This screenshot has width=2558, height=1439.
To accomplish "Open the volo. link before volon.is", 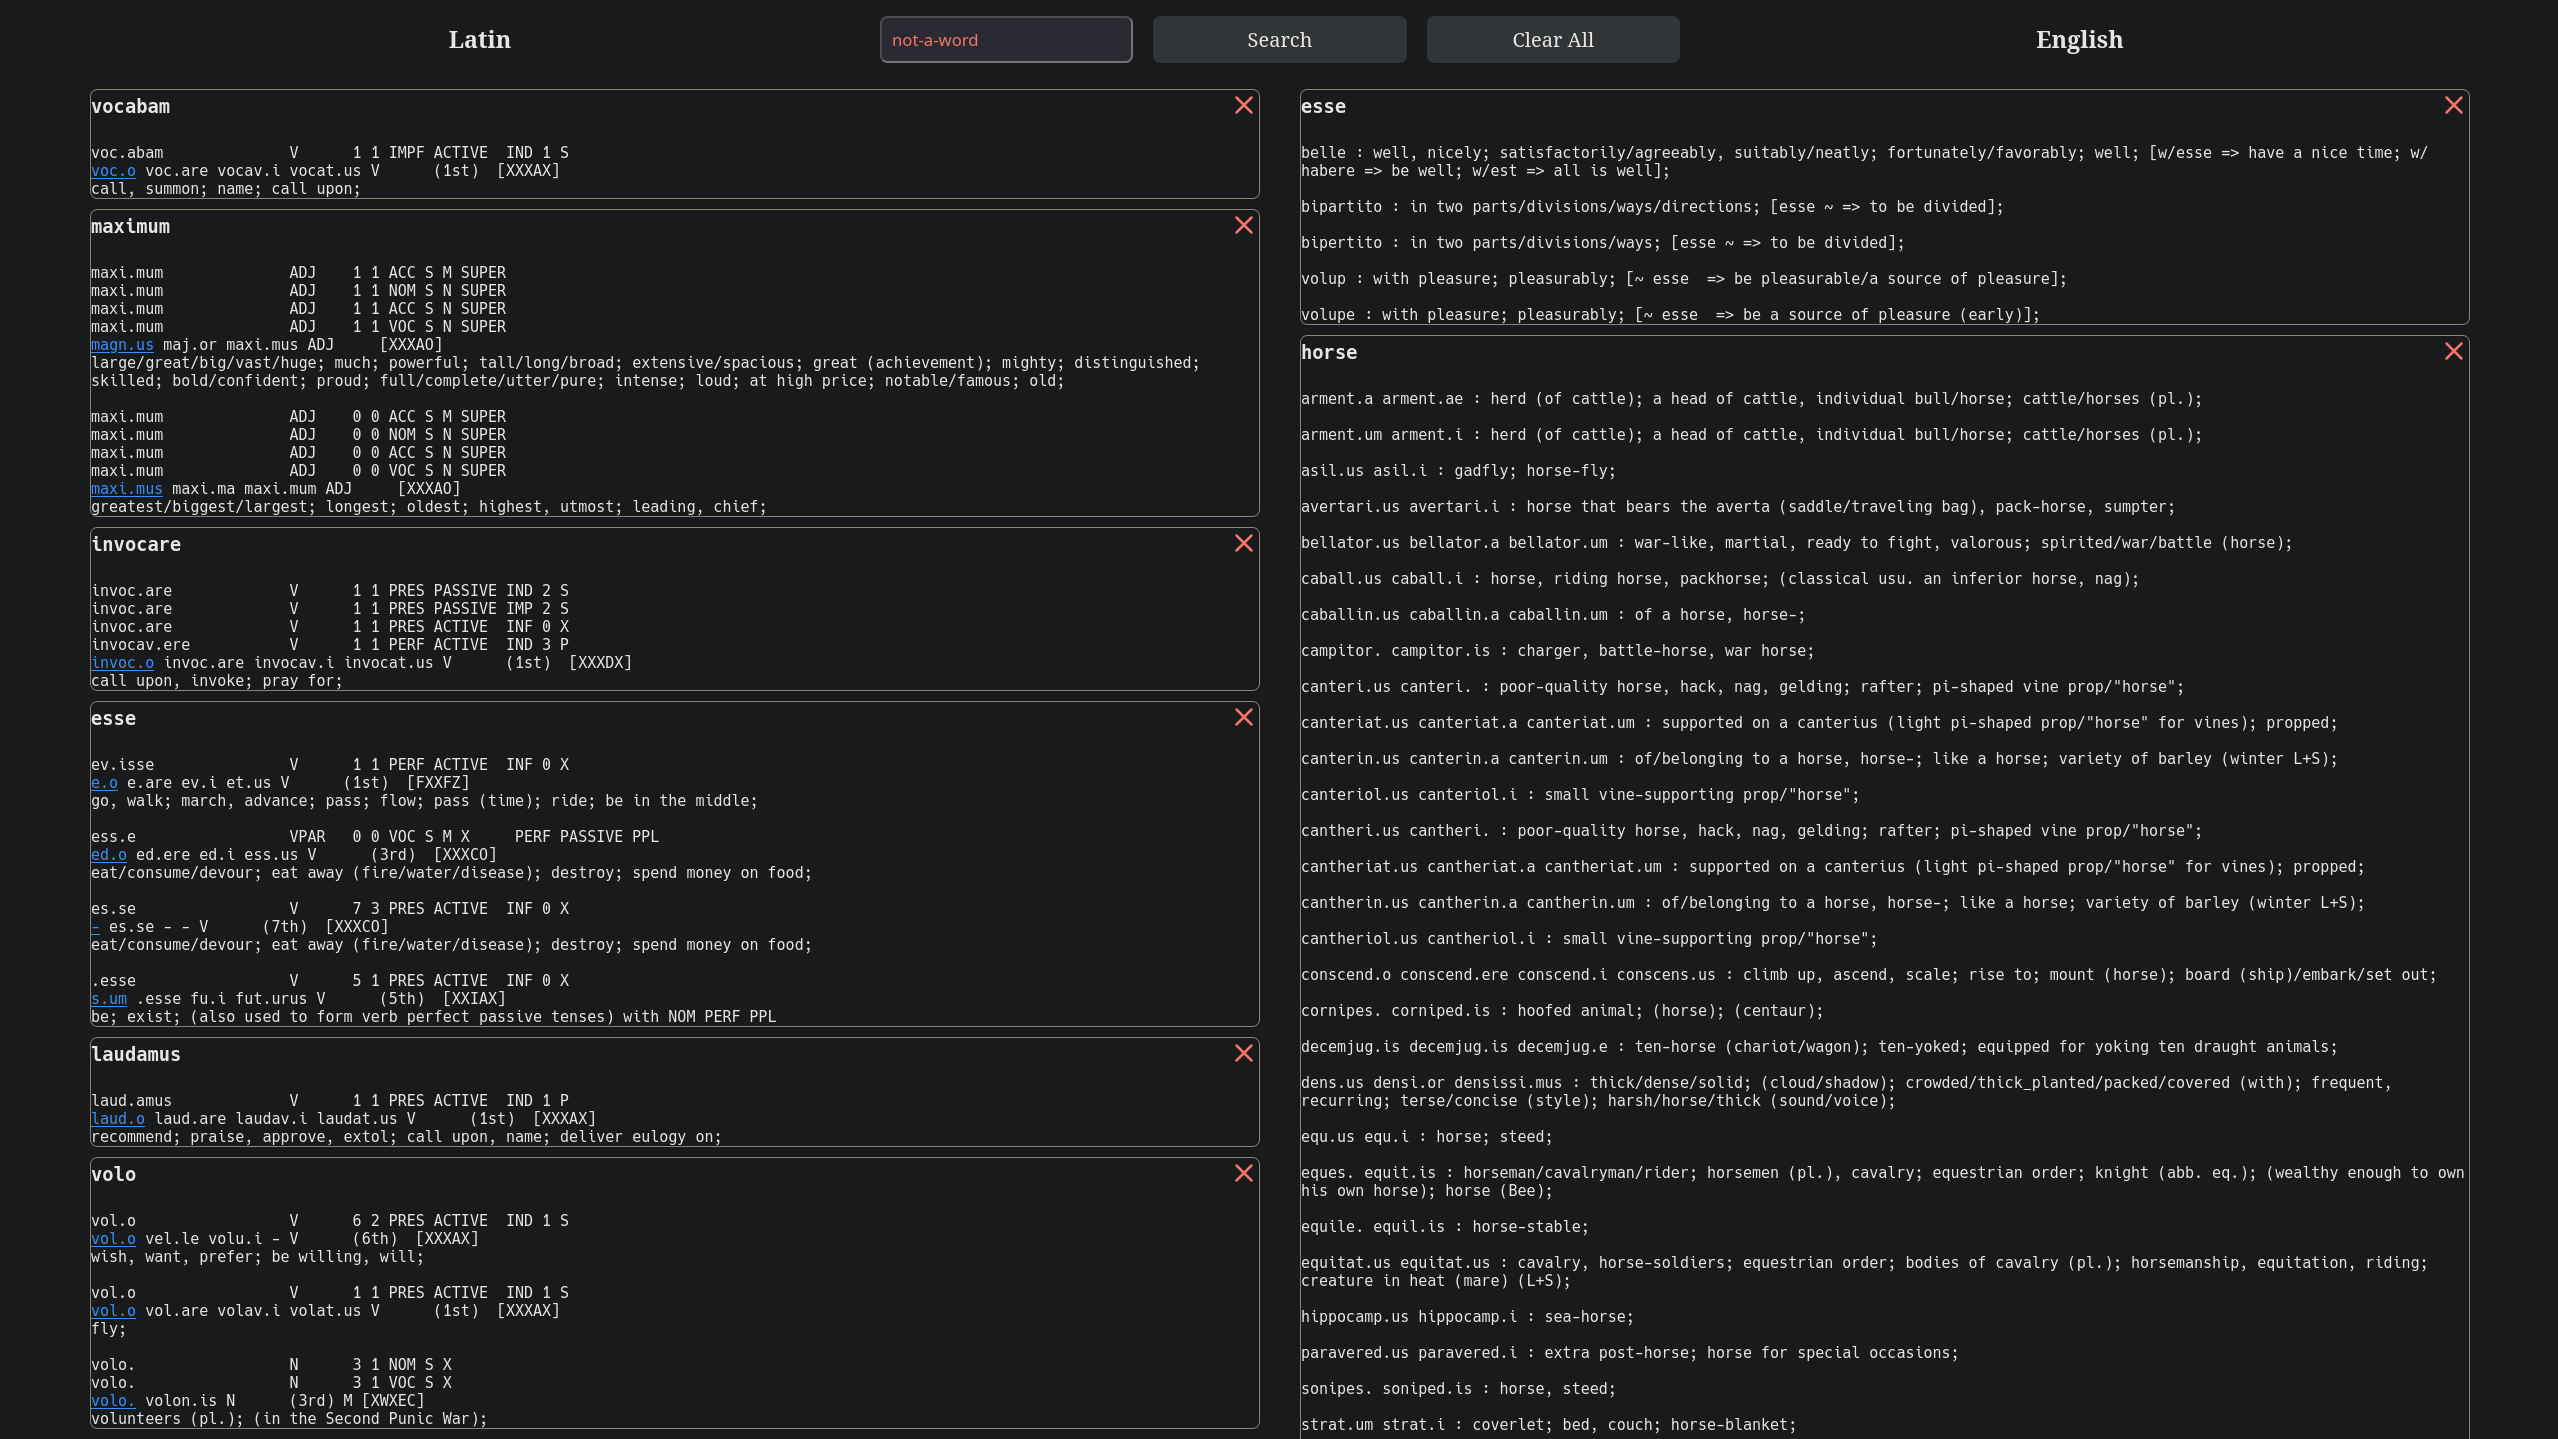I will click(x=113, y=1401).
